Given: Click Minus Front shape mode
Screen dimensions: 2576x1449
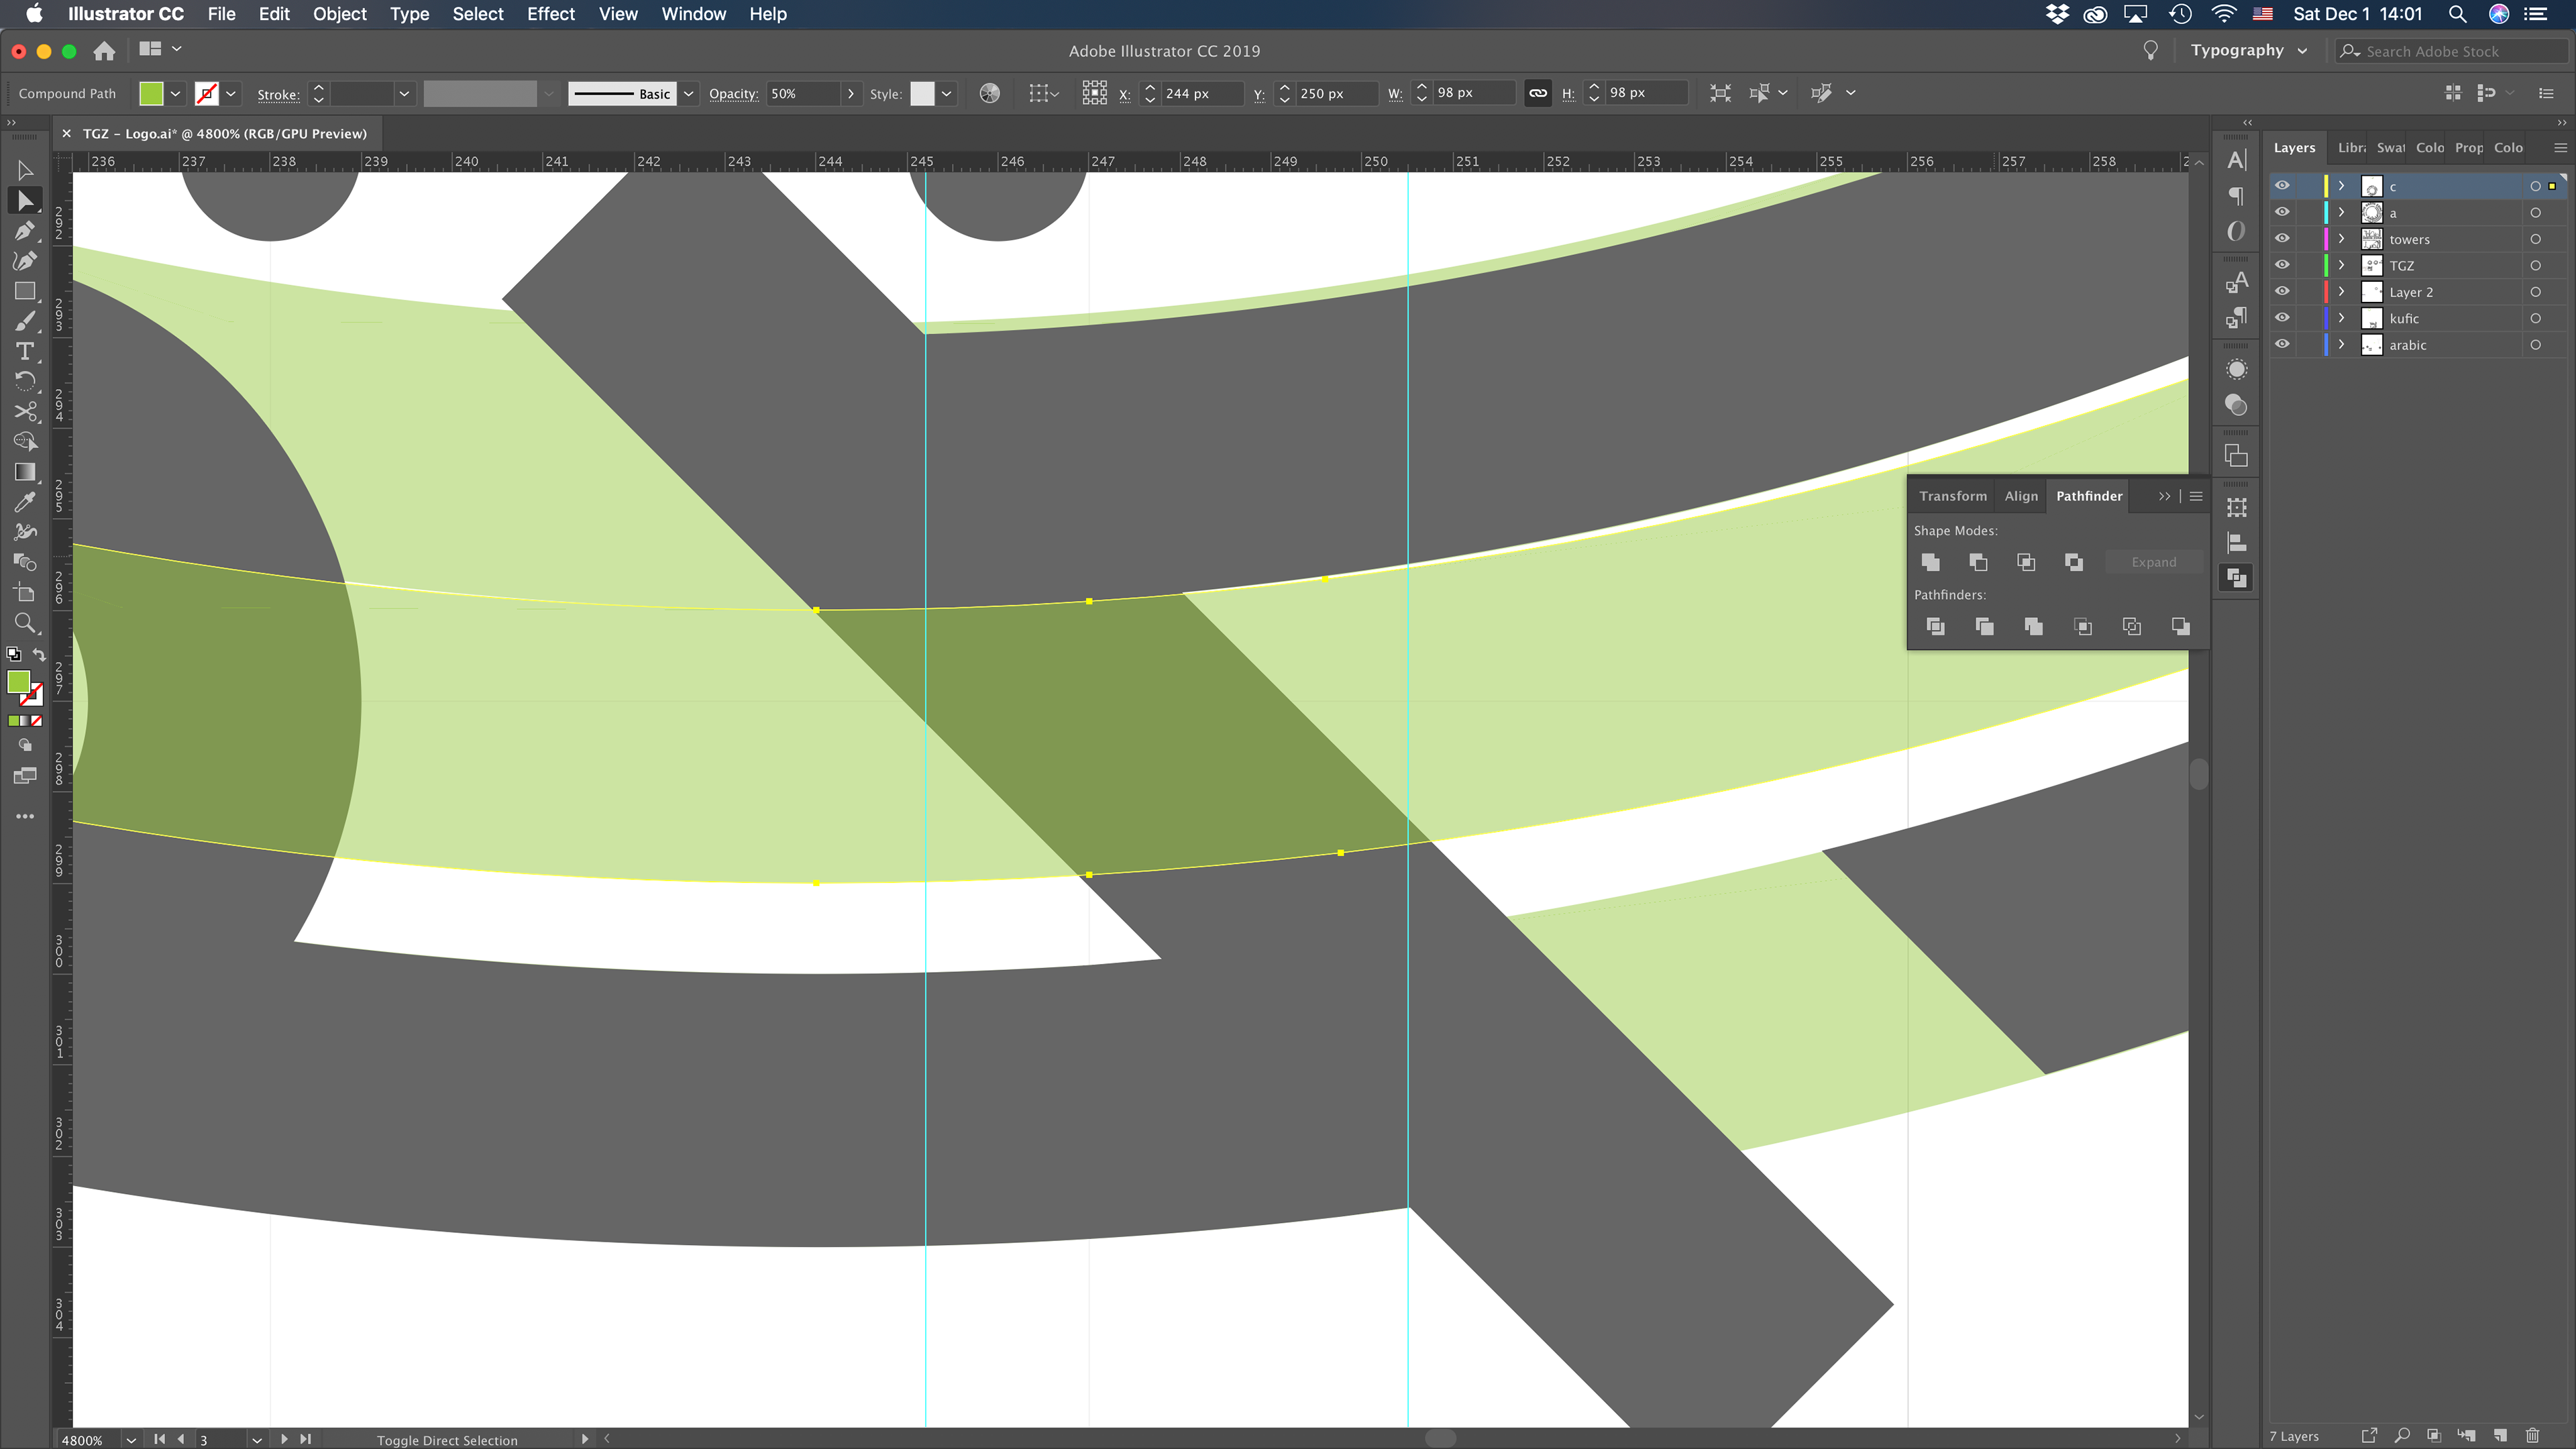Looking at the screenshot, I should [x=1978, y=562].
